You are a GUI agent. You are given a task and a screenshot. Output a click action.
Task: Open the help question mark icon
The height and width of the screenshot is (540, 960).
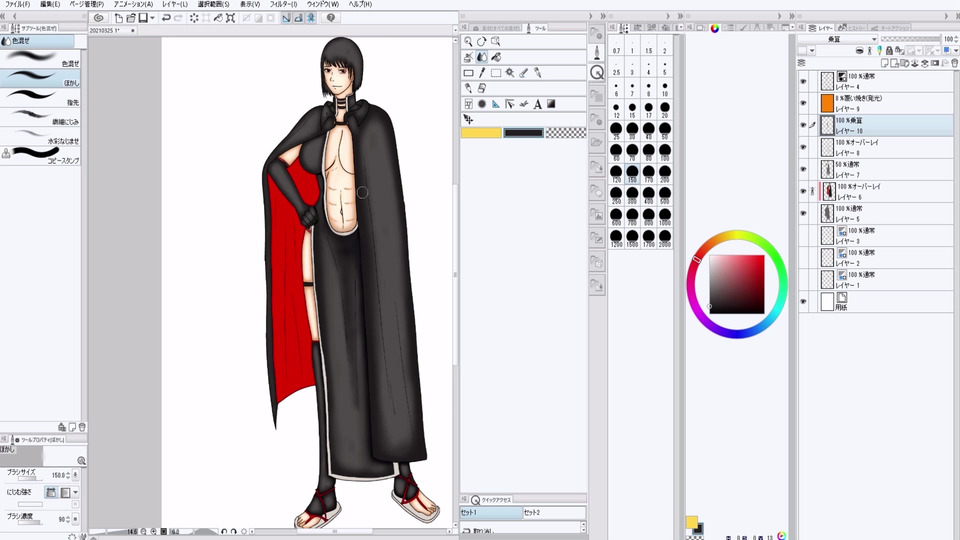(x=331, y=18)
